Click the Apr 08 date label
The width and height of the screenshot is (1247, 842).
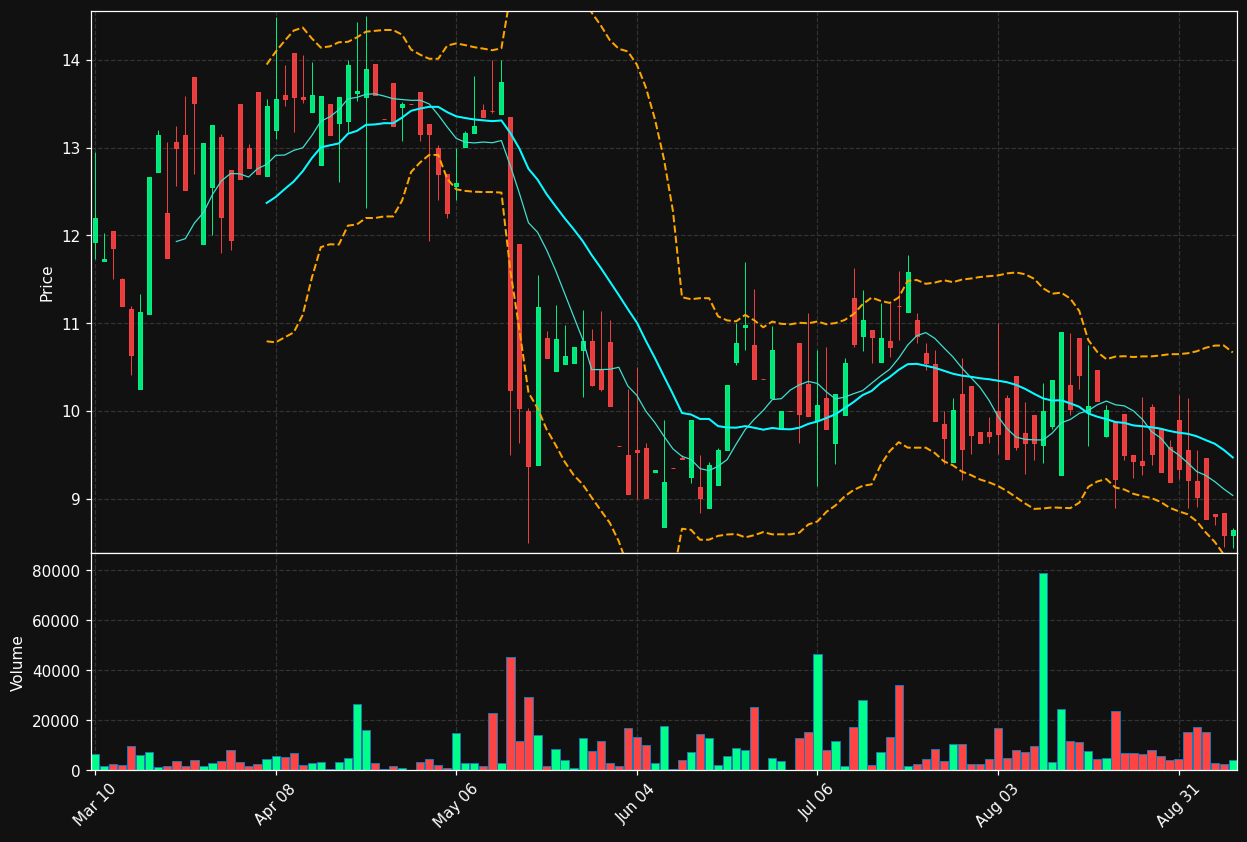coord(275,805)
